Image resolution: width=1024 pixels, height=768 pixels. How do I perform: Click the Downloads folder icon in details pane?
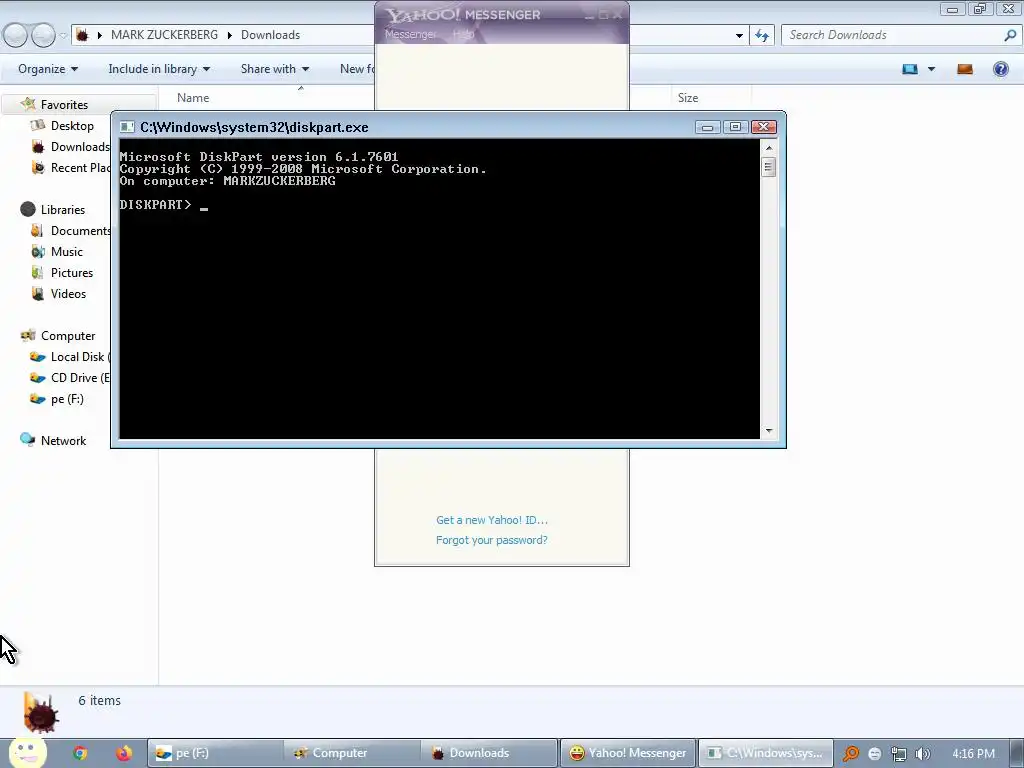point(41,713)
